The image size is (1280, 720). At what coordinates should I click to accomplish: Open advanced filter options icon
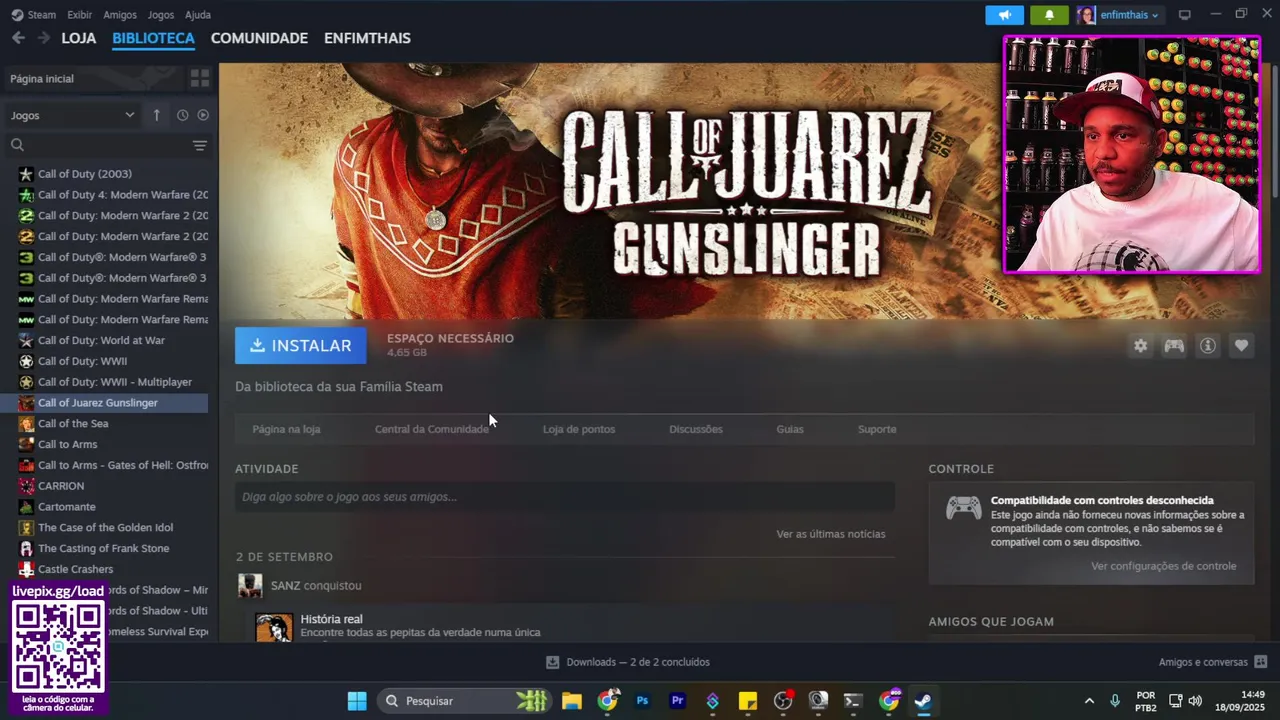(x=200, y=145)
